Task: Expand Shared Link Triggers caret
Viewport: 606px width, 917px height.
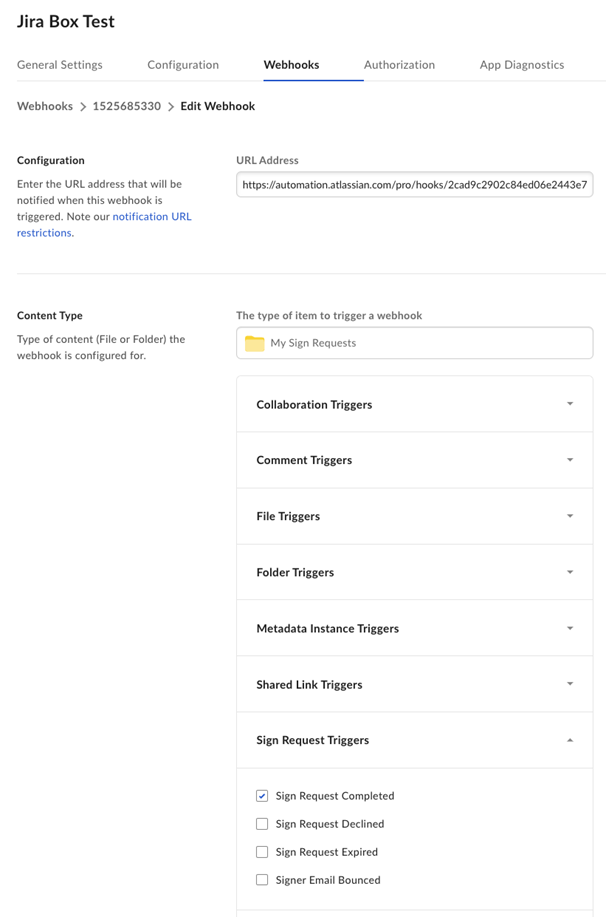Action: (570, 684)
